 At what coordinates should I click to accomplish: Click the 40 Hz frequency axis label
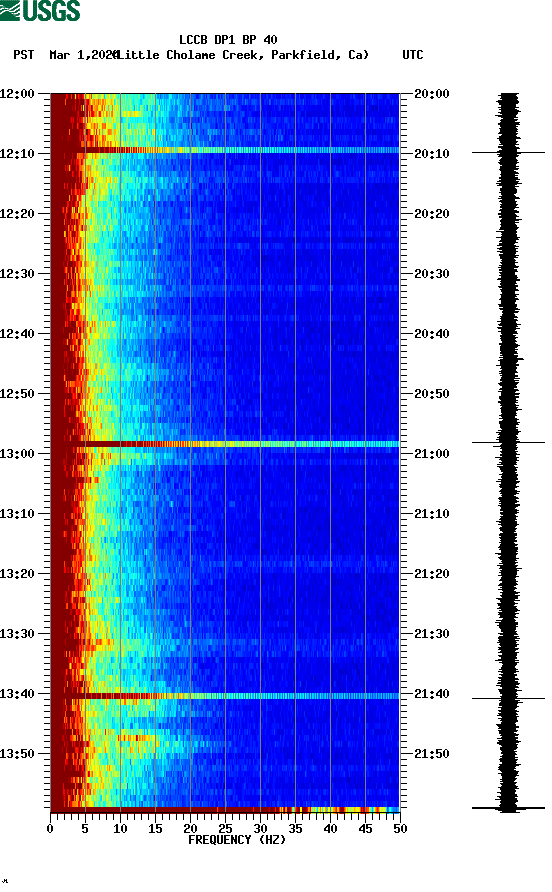[330, 829]
